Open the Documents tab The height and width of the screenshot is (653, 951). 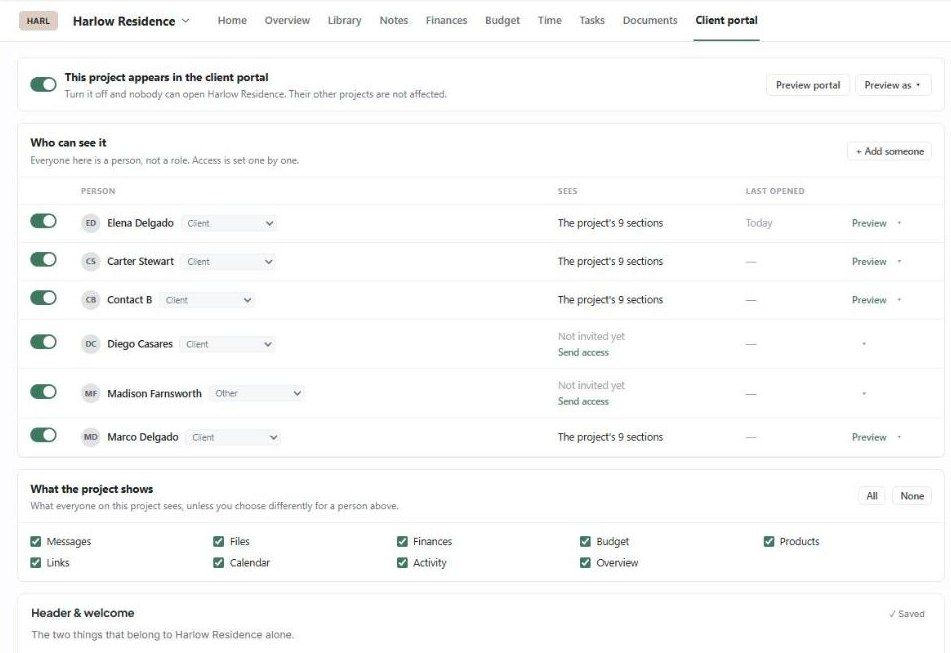coord(650,21)
